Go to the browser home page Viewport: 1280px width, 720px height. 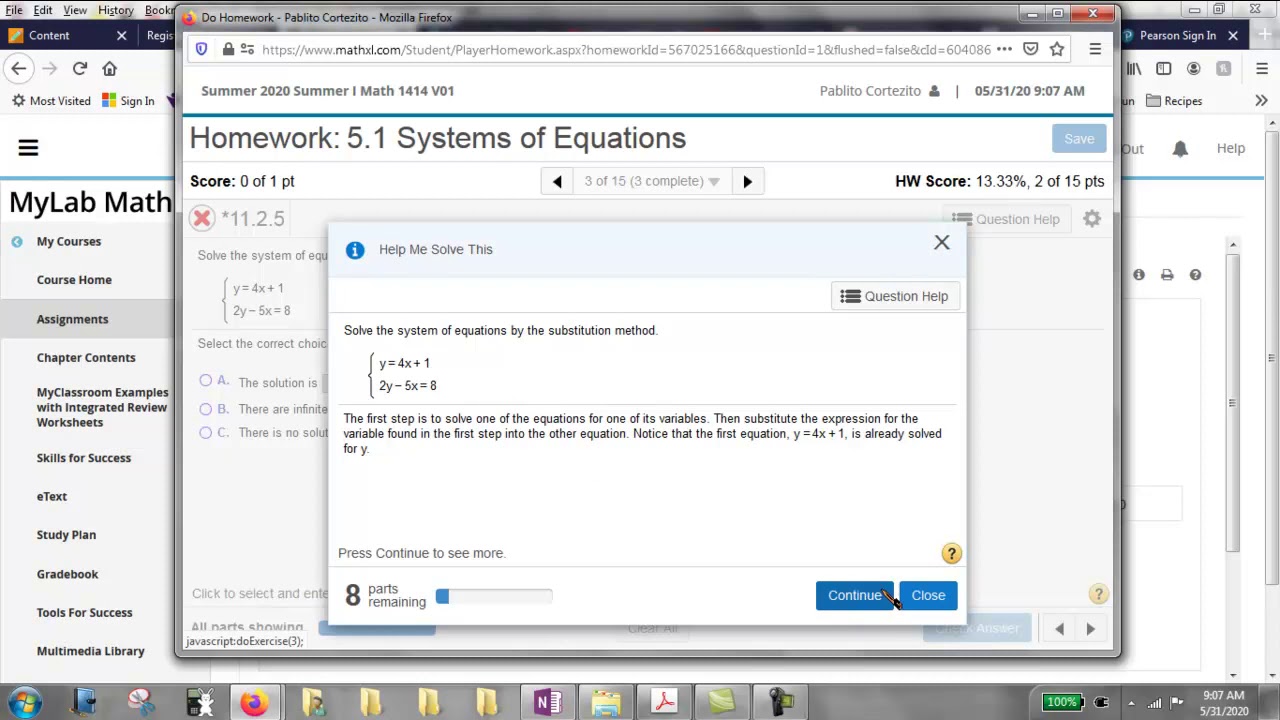click(x=109, y=68)
